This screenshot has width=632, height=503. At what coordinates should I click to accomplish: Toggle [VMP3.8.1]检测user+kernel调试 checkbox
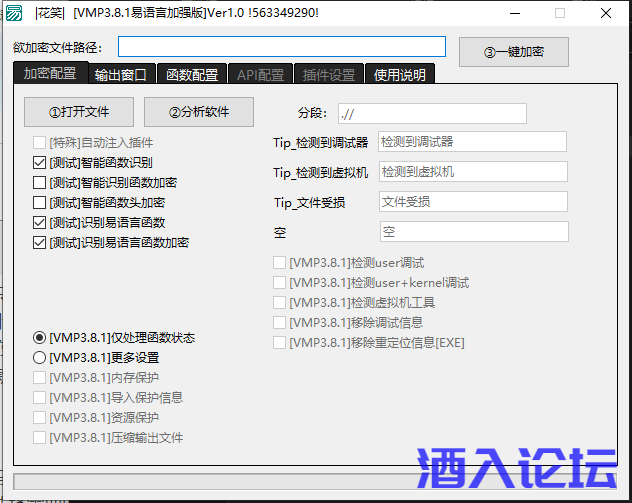[279, 283]
